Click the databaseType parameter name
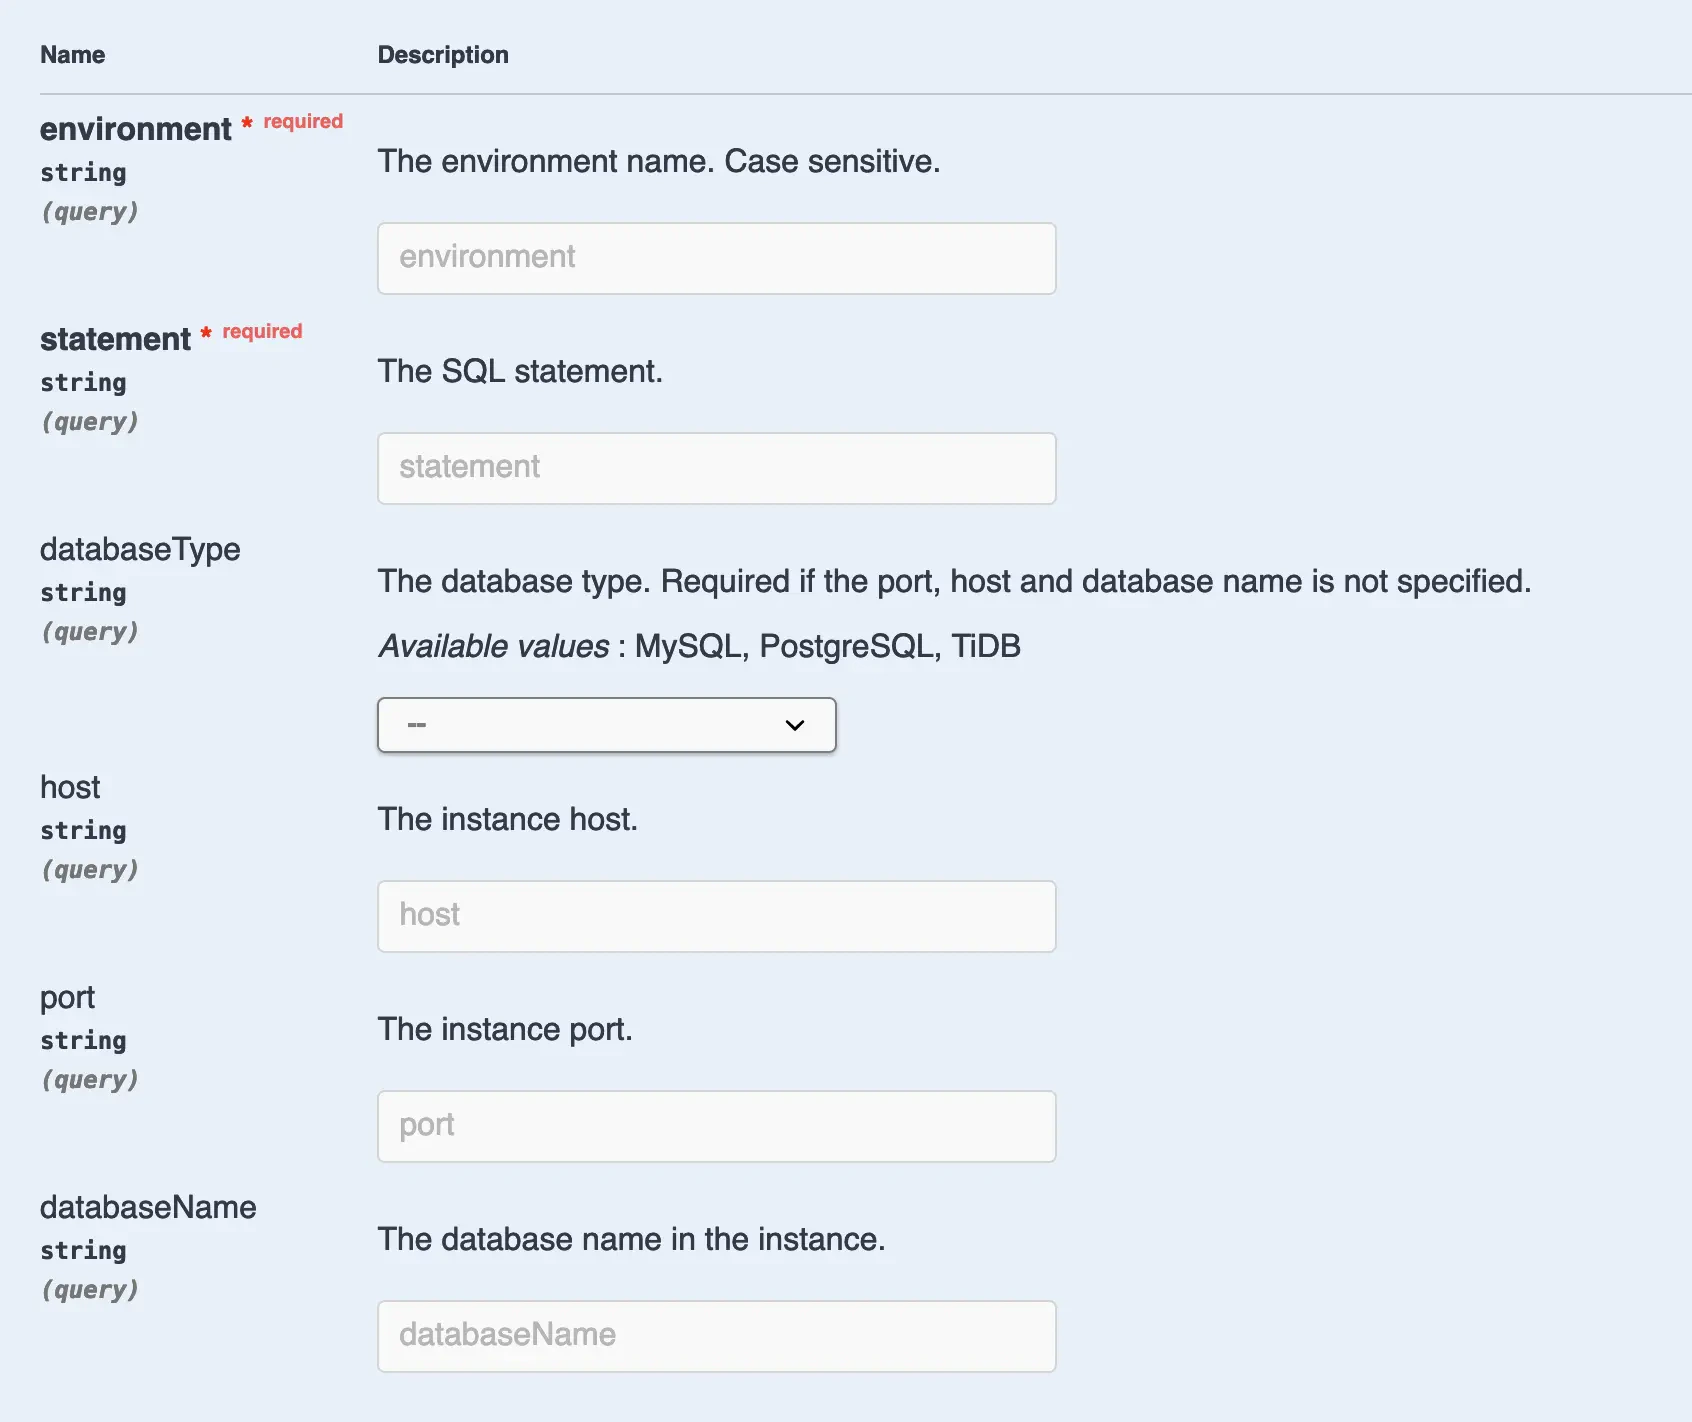 tap(140, 549)
